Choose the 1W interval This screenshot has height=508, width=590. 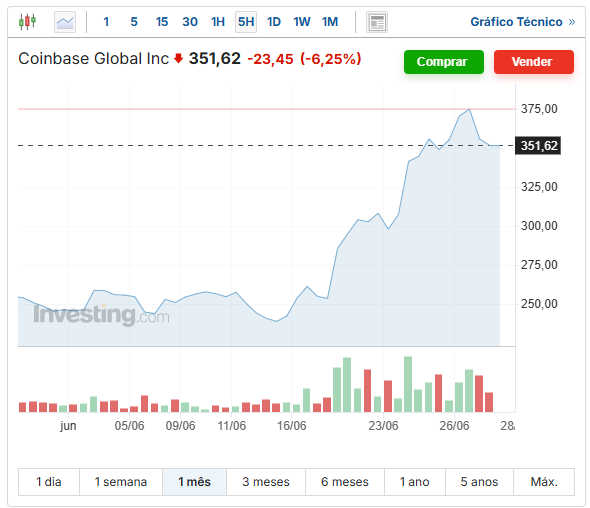[302, 22]
